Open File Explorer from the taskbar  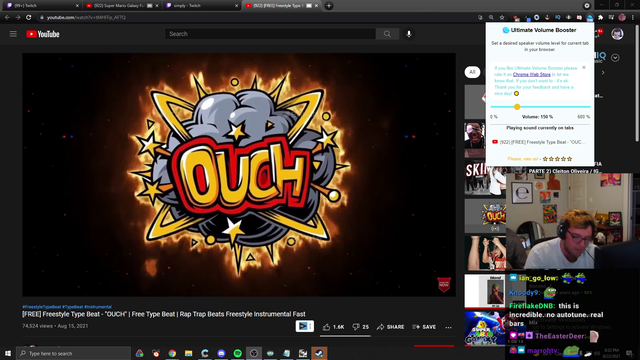[188, 353]
